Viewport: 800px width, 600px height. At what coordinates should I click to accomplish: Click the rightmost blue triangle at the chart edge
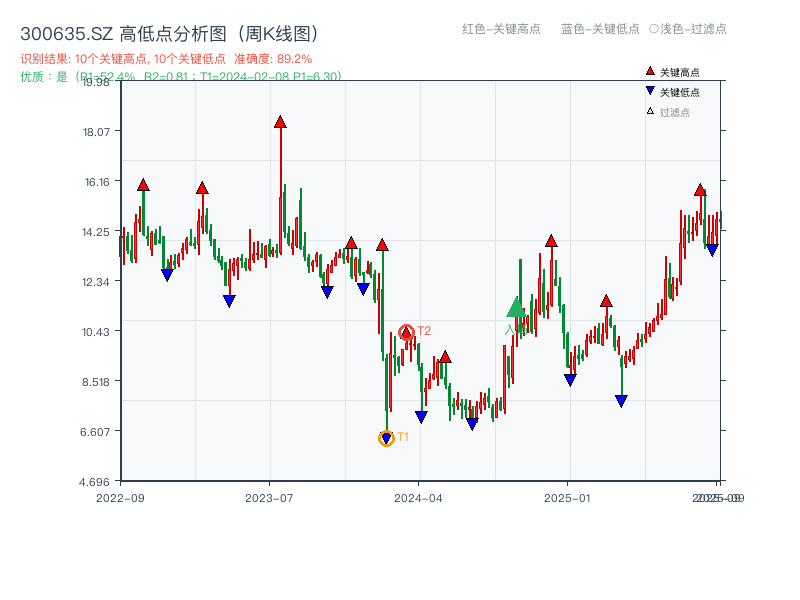713,247
